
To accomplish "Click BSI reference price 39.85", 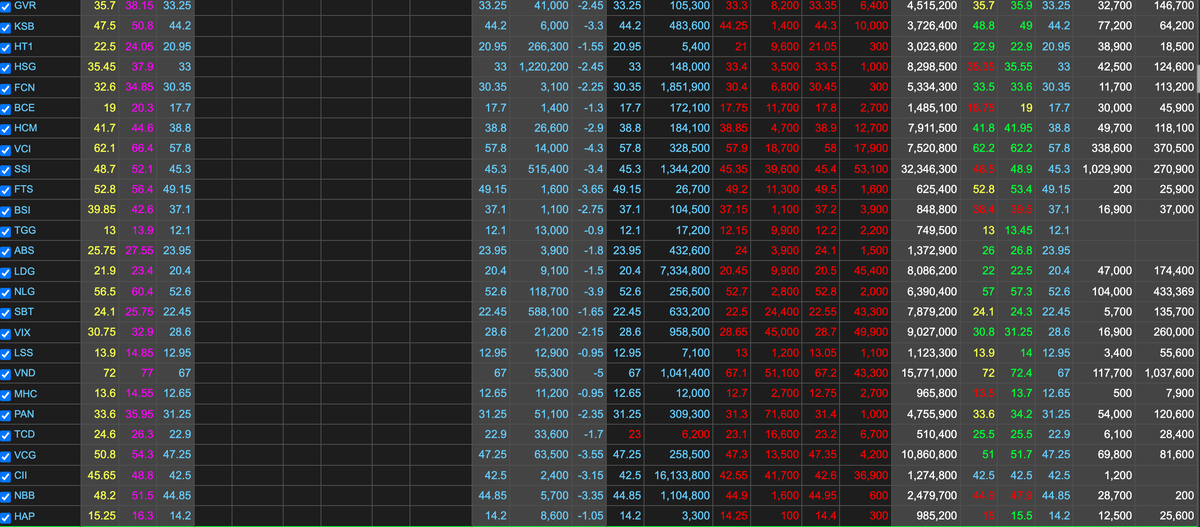I will (100, 210).
